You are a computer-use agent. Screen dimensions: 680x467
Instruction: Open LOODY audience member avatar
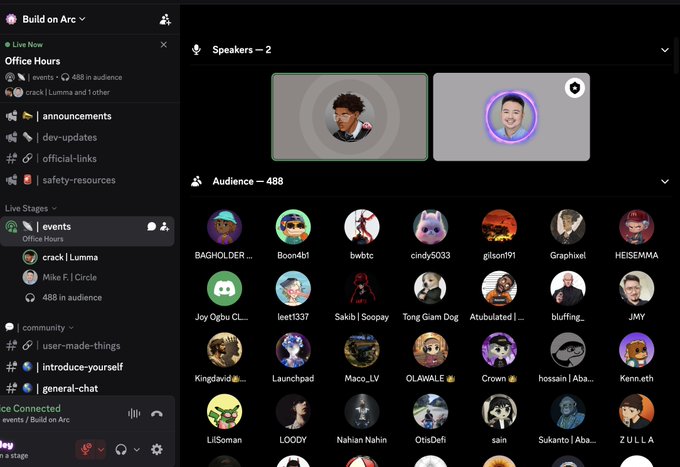pos(293,411)
